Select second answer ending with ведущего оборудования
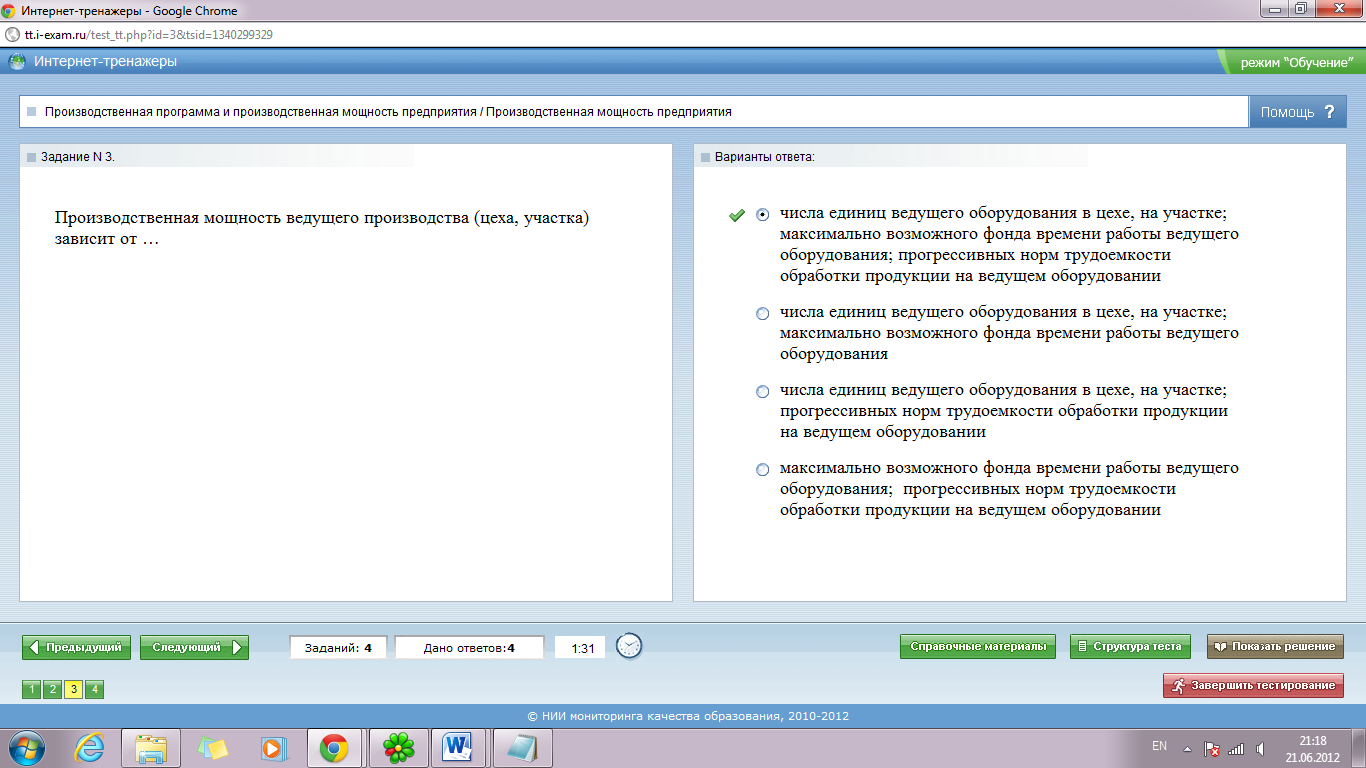This screenshot has width=1366, height=768. (x=763, y=313)
